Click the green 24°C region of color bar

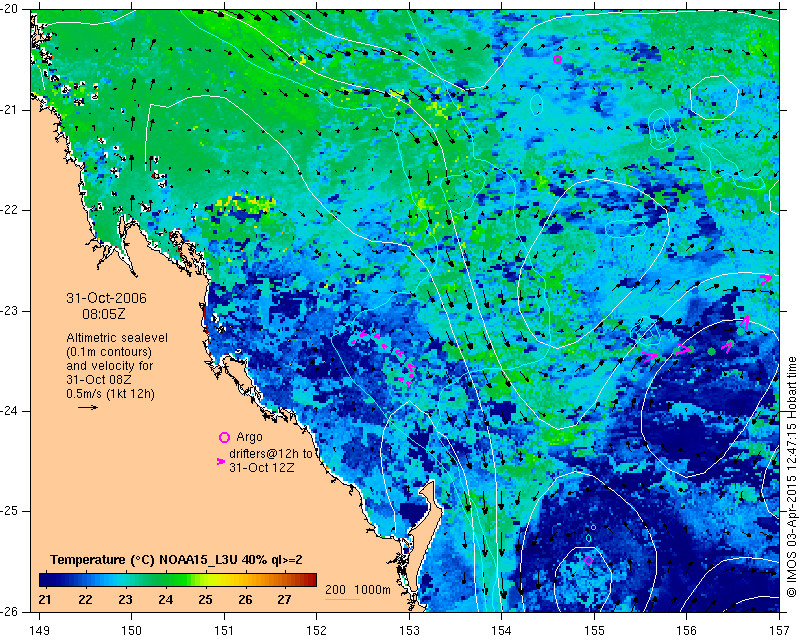point(166,579)
